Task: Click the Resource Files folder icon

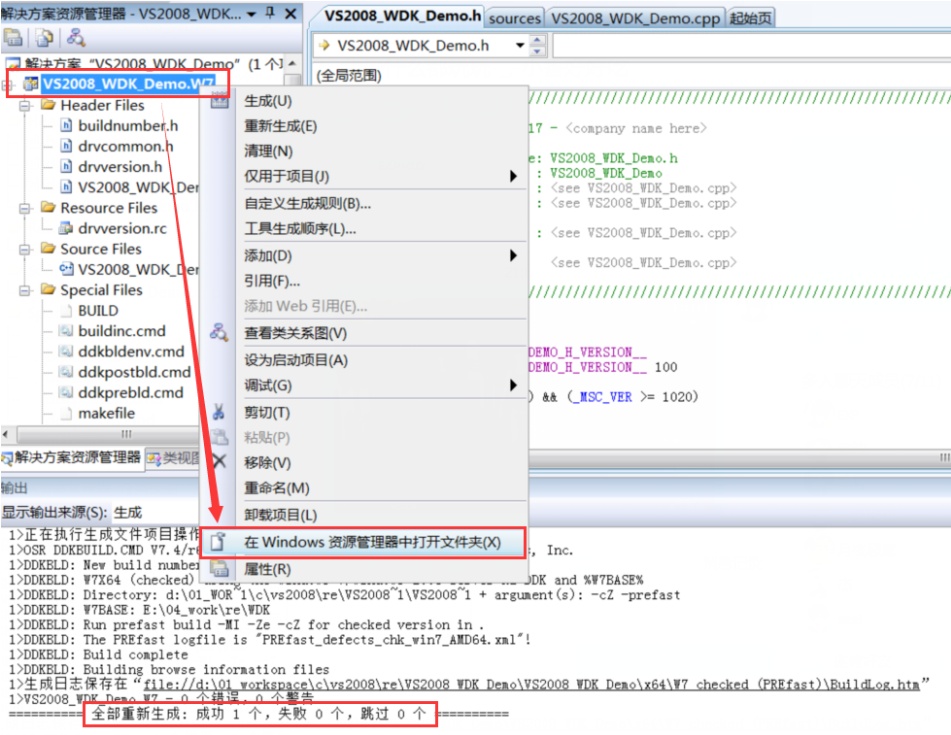Action: pos(49,207)
